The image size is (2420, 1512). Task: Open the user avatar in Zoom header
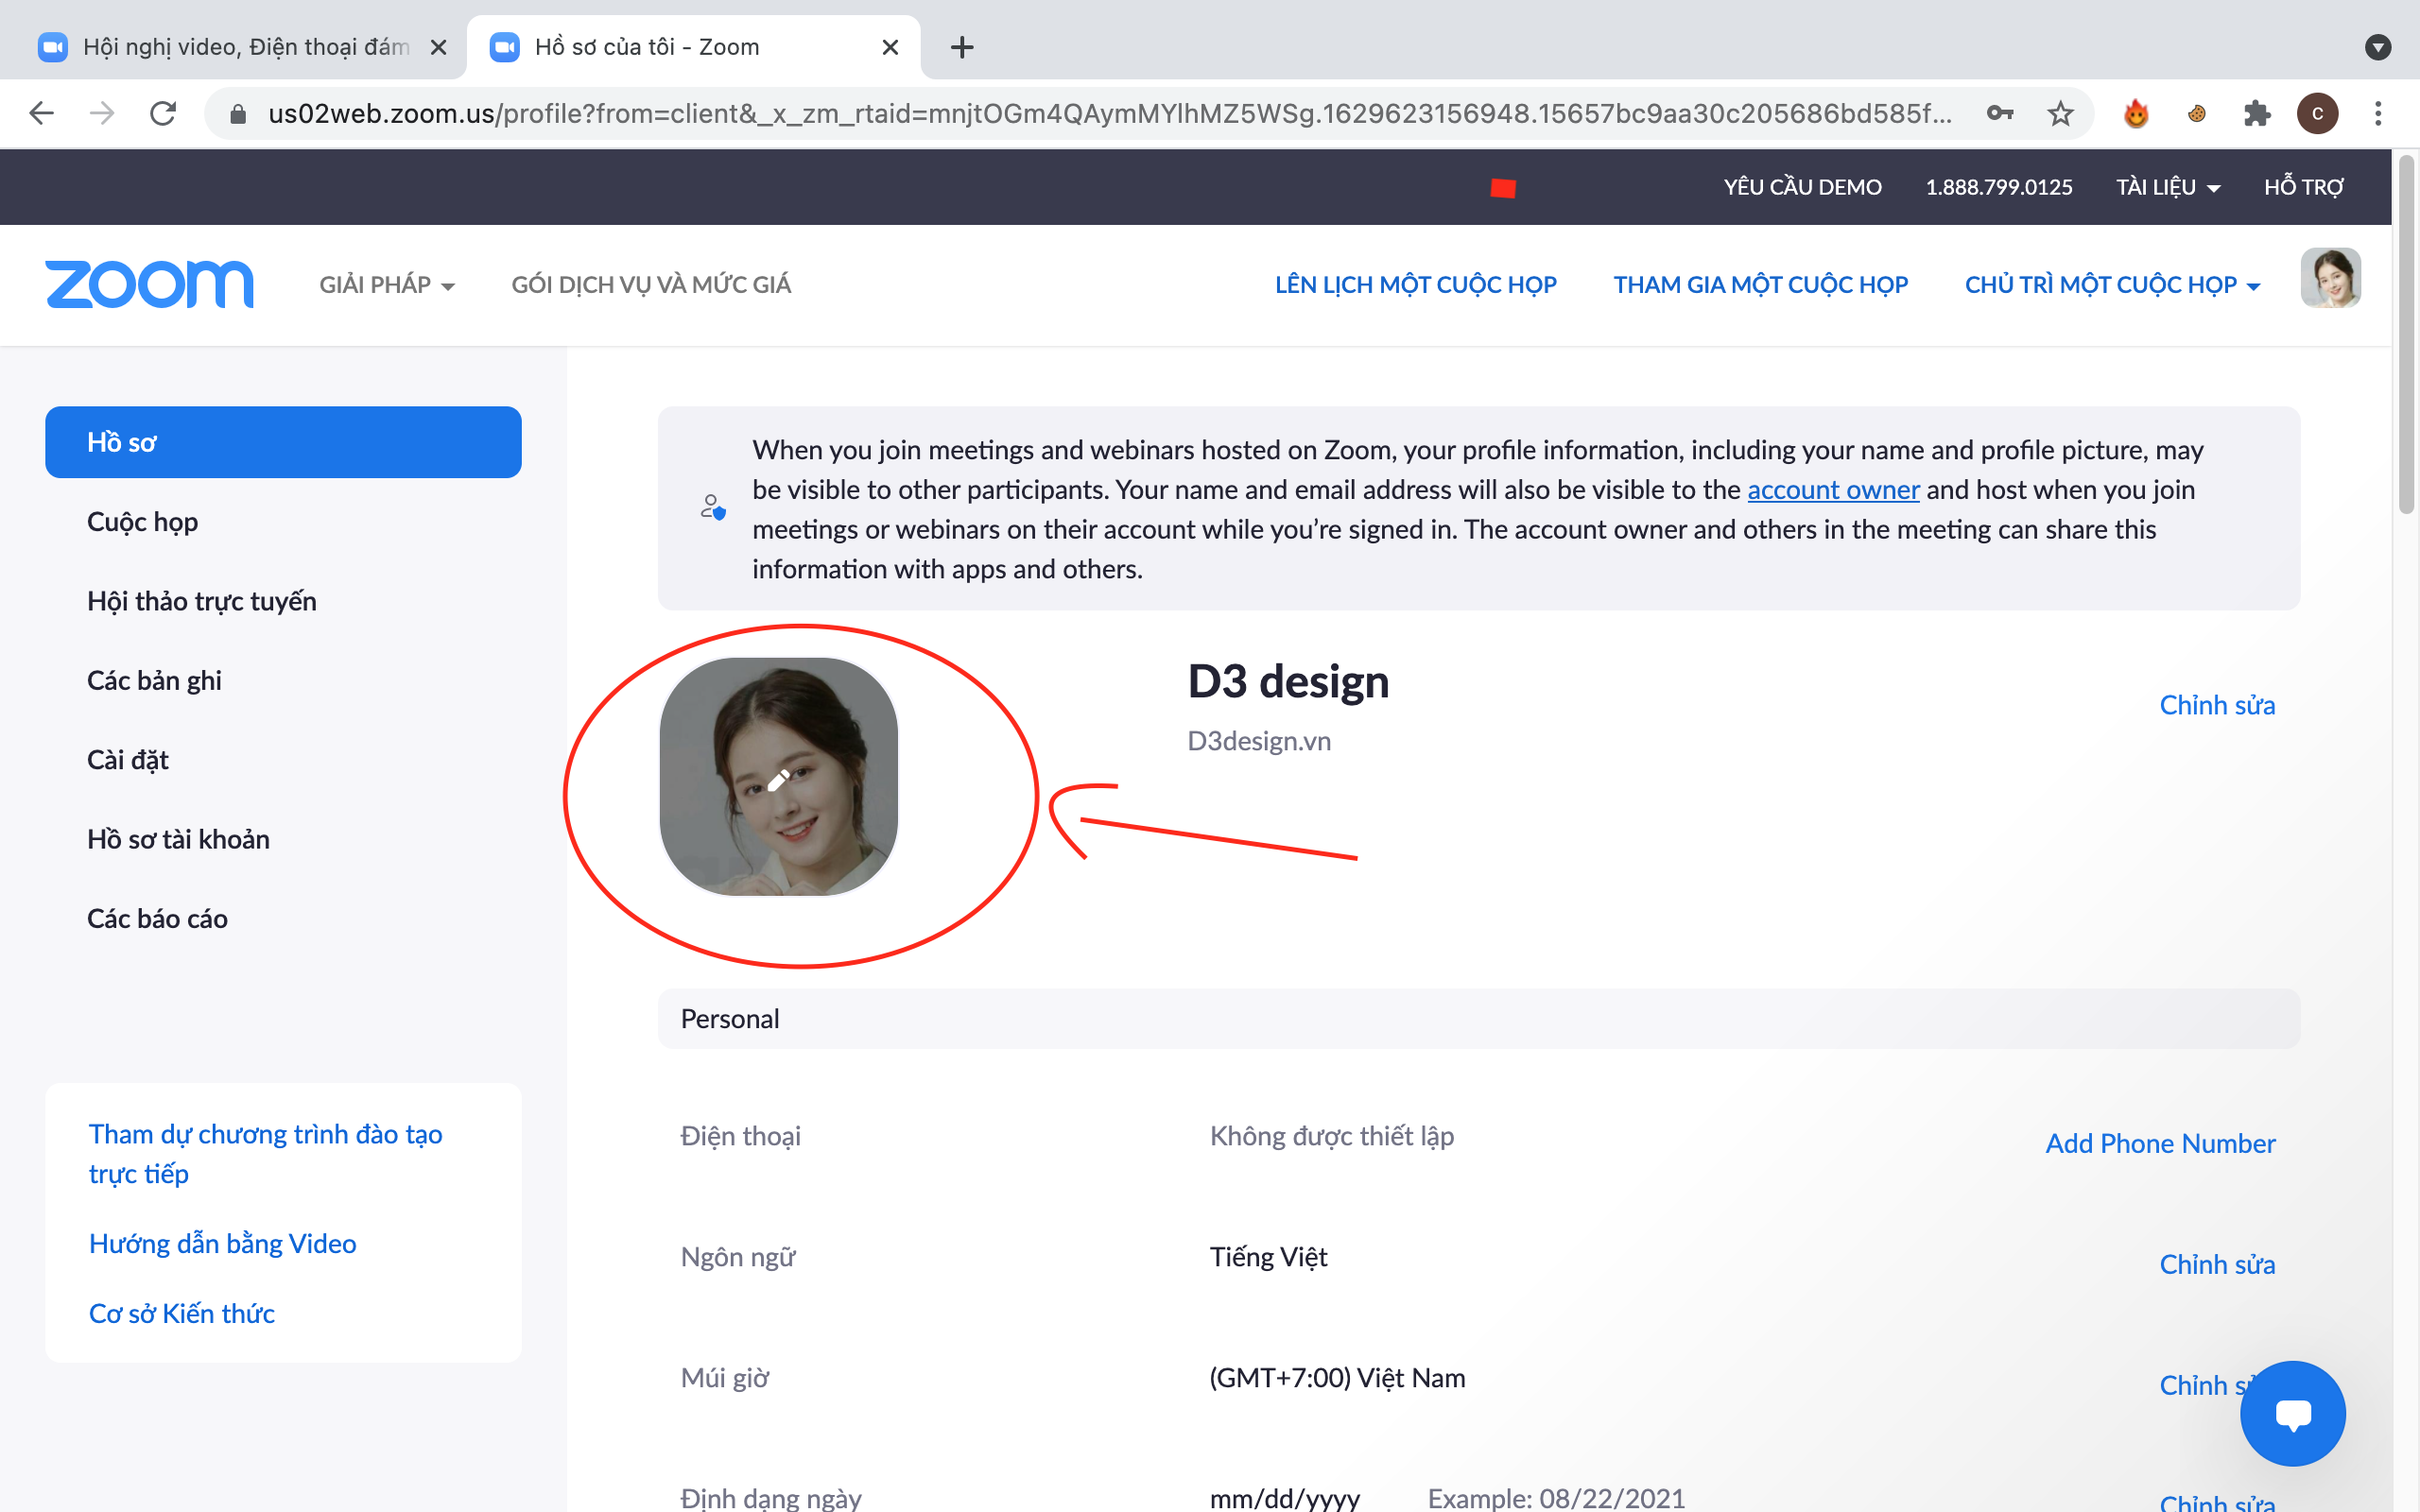pos(2330,278)
